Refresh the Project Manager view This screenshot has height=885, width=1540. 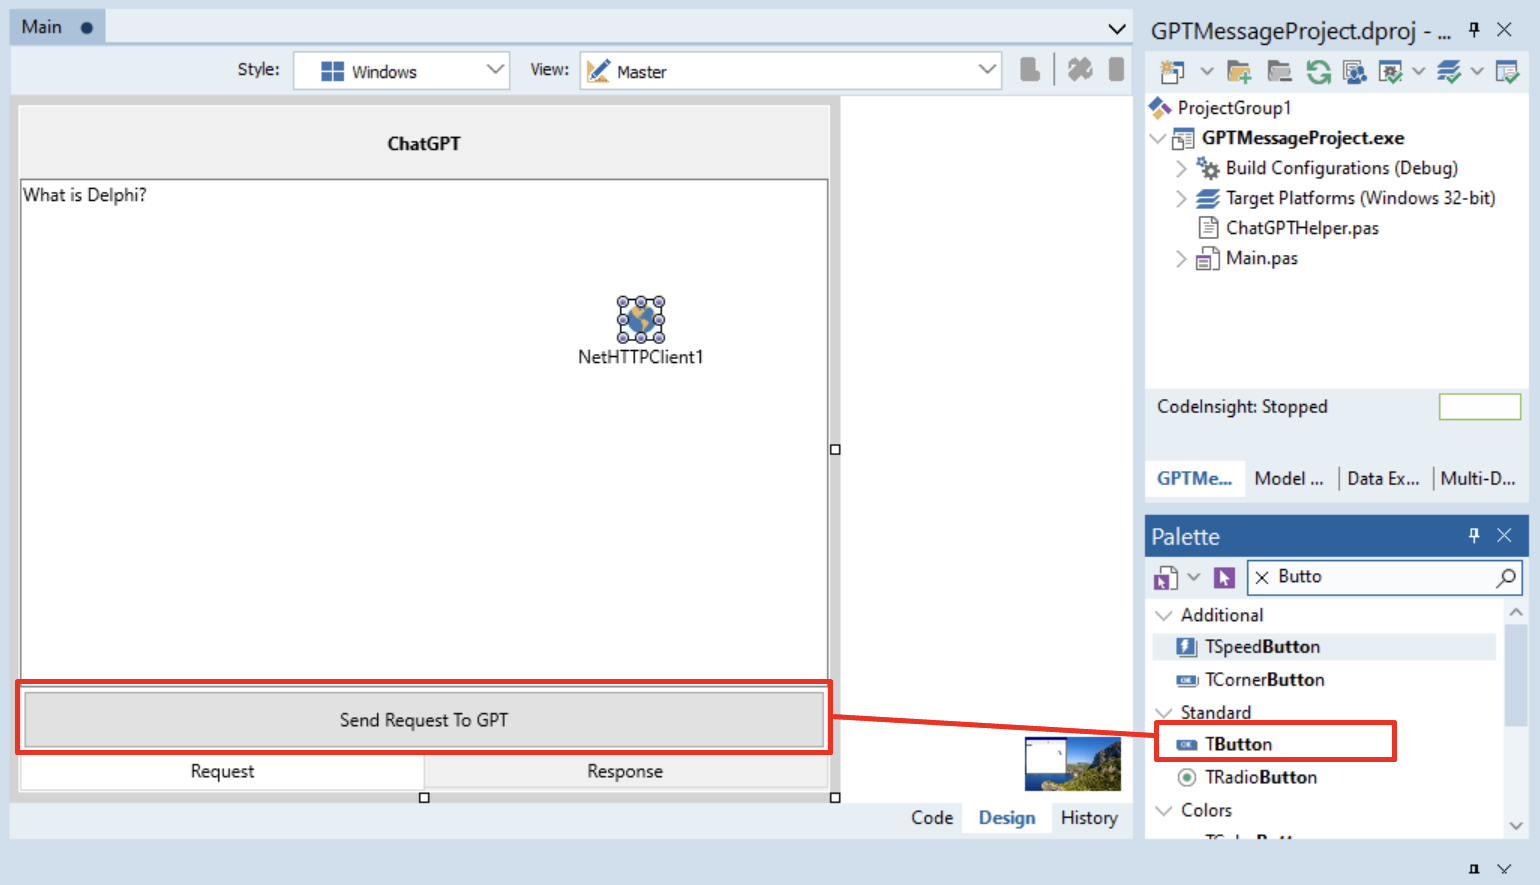1318,71
